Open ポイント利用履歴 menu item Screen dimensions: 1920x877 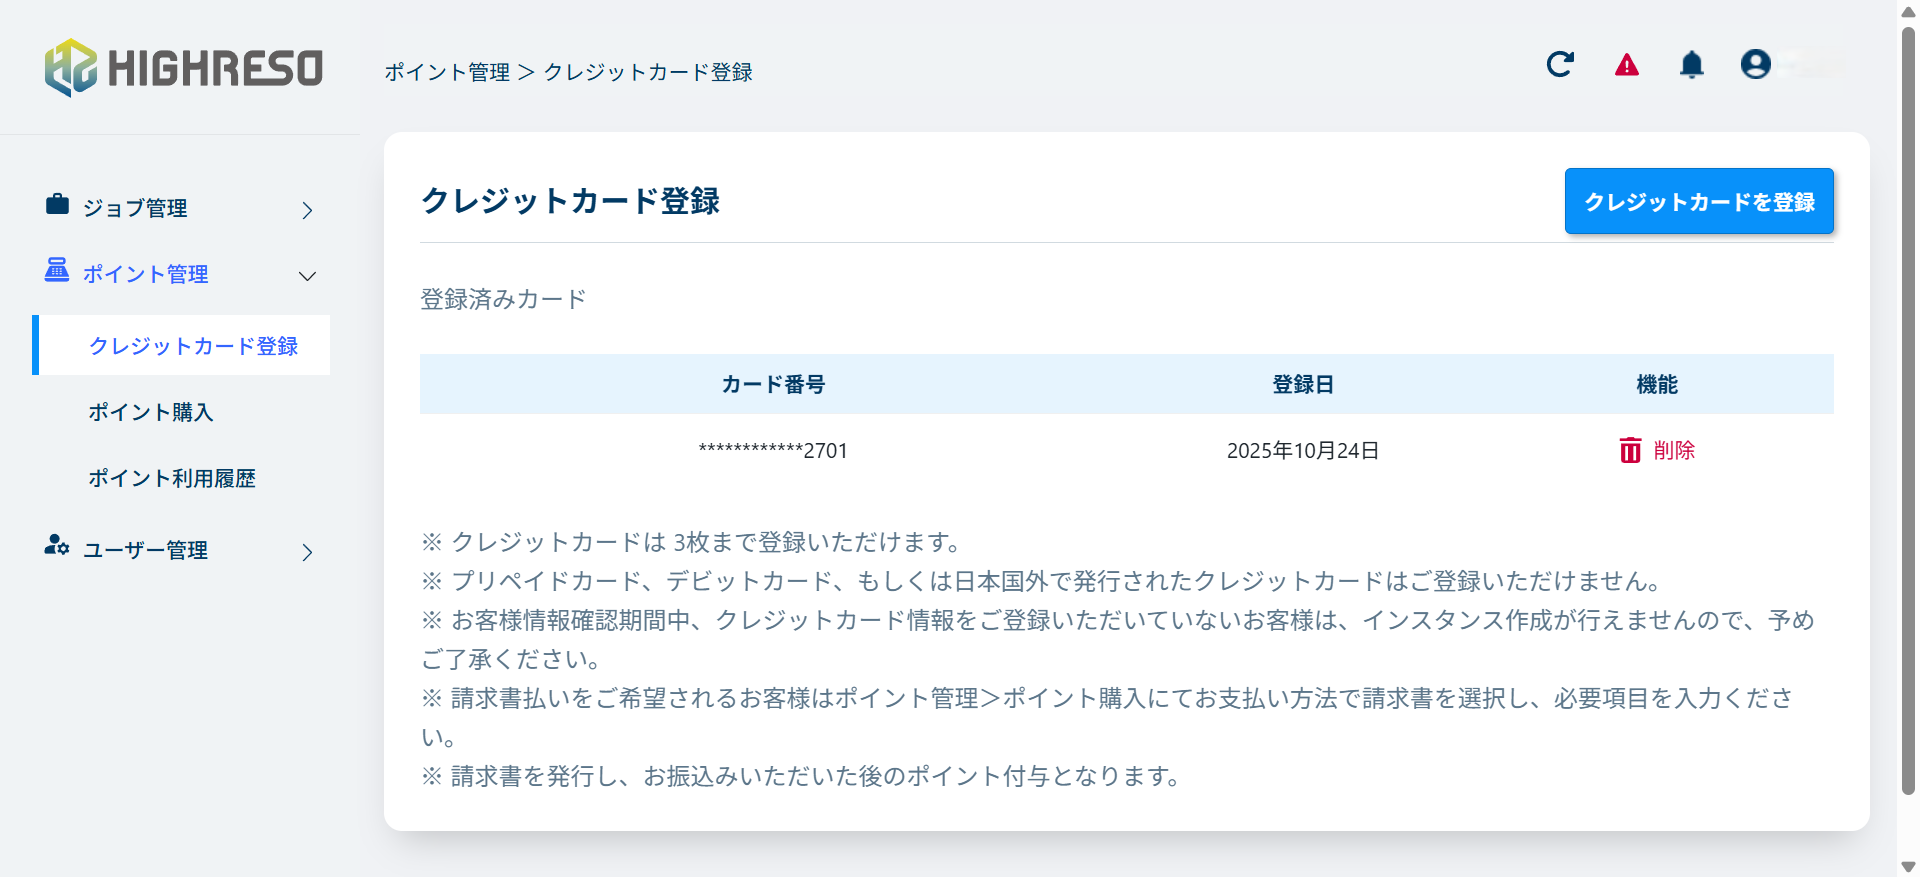[x=172, y=478]
